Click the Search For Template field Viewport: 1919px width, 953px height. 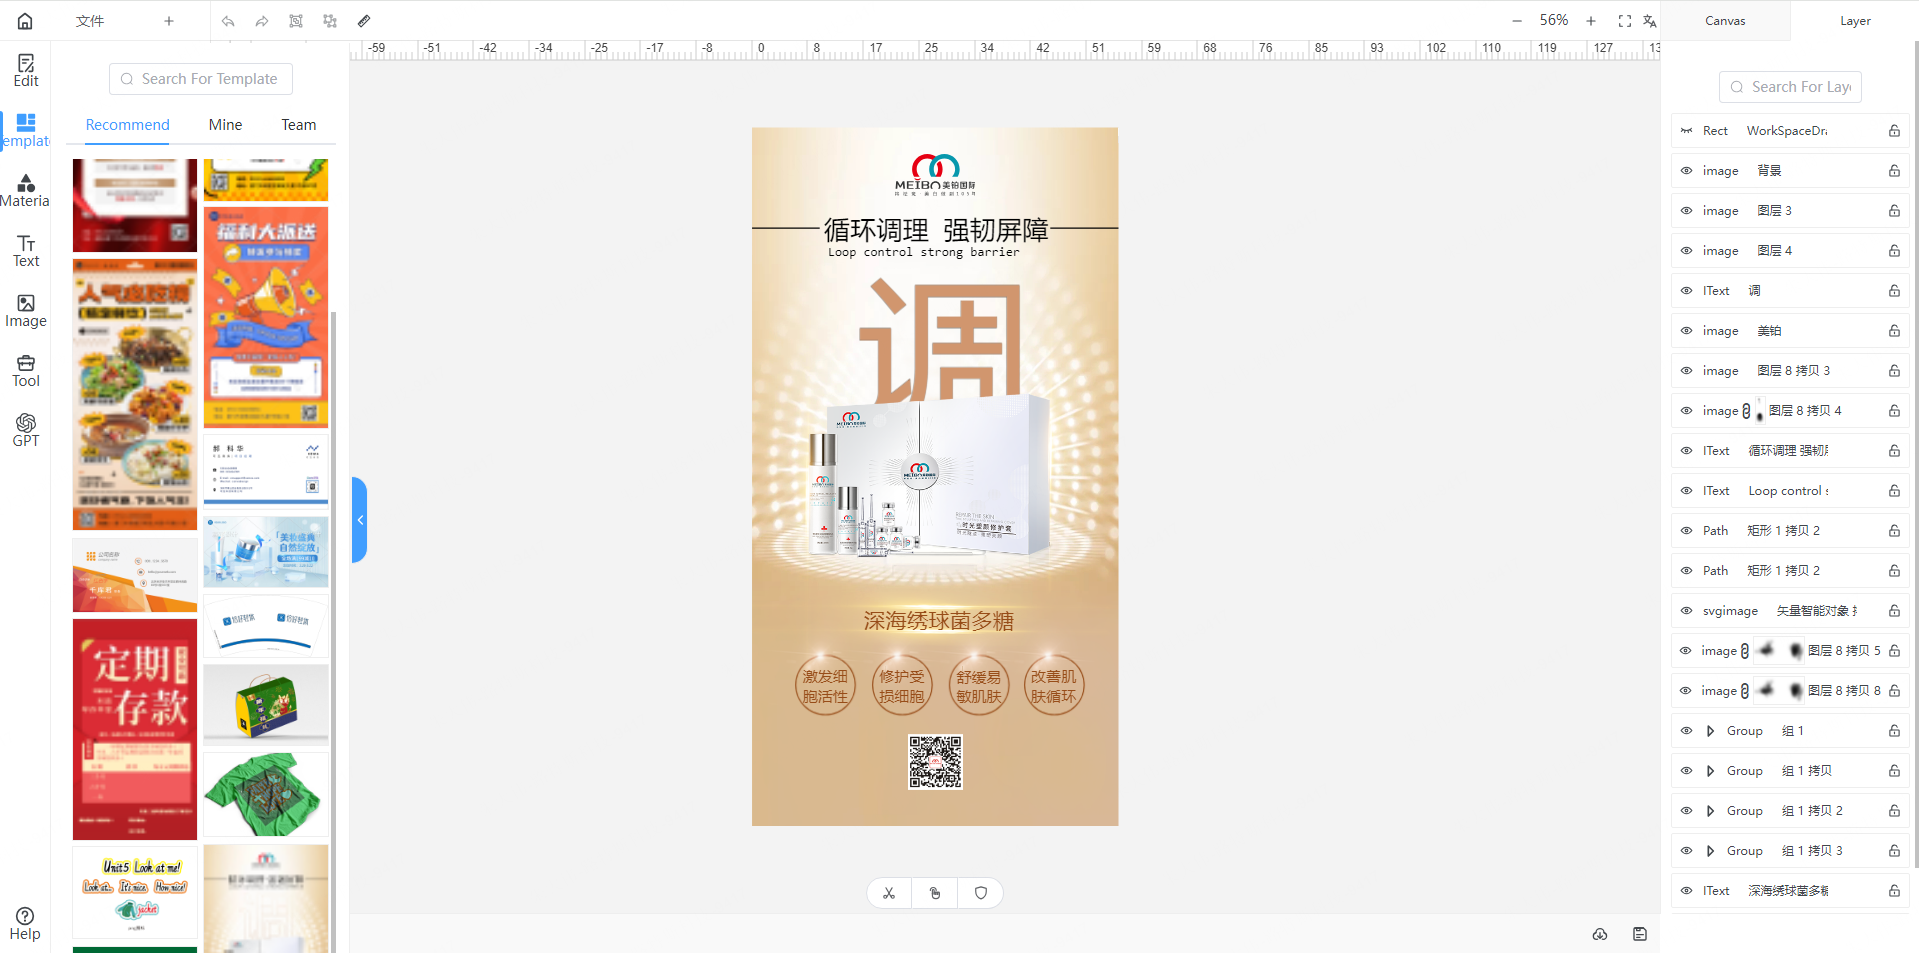coord(201,79)
